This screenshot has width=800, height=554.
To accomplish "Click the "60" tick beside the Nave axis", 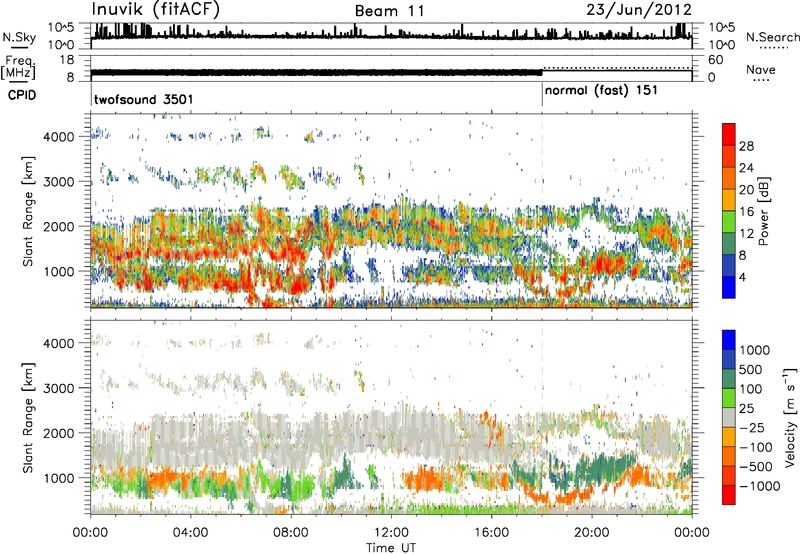I will click(x=716, y=60).
